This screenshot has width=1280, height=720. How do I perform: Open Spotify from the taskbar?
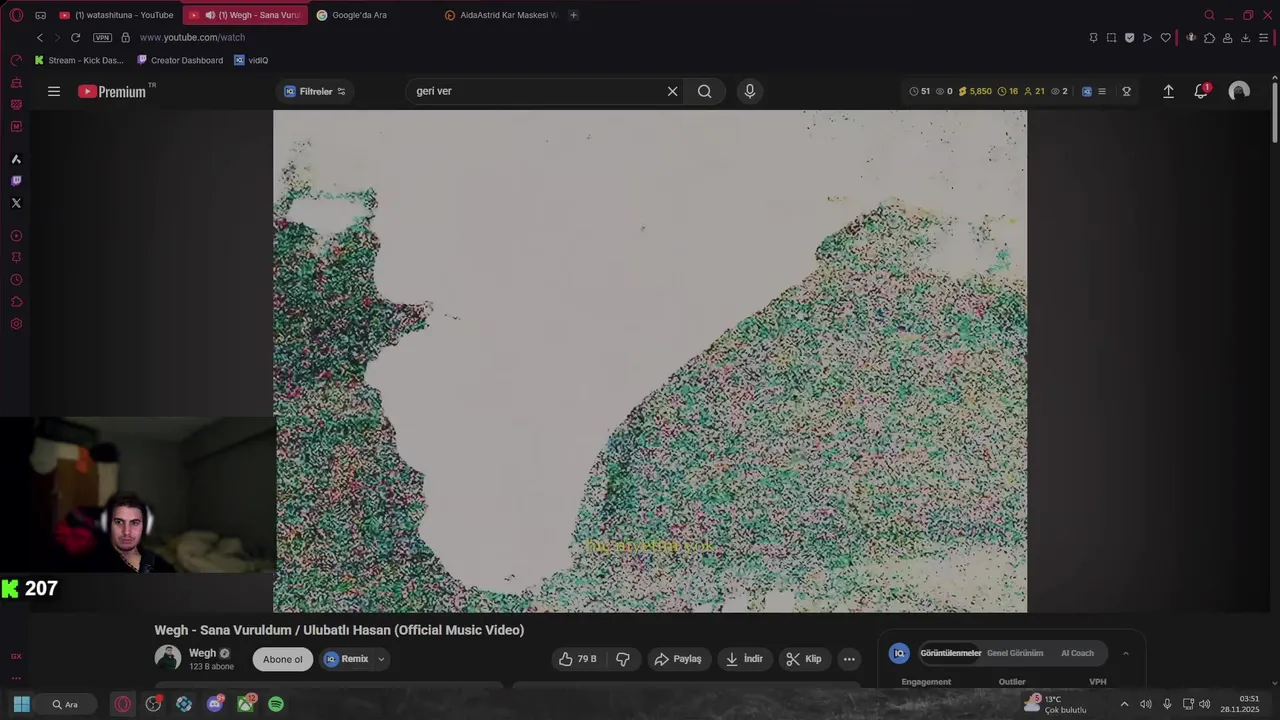point(276,704)
